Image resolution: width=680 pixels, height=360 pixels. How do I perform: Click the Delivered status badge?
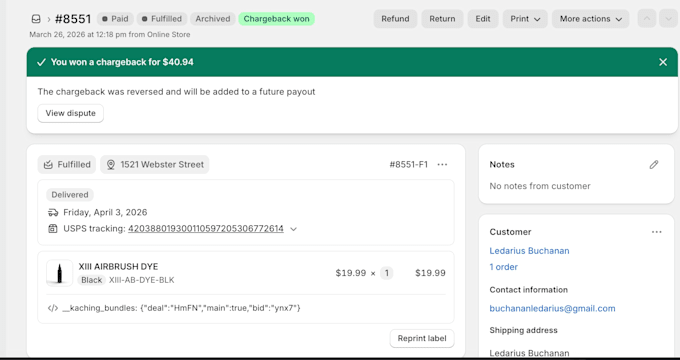tap(70, 195)
